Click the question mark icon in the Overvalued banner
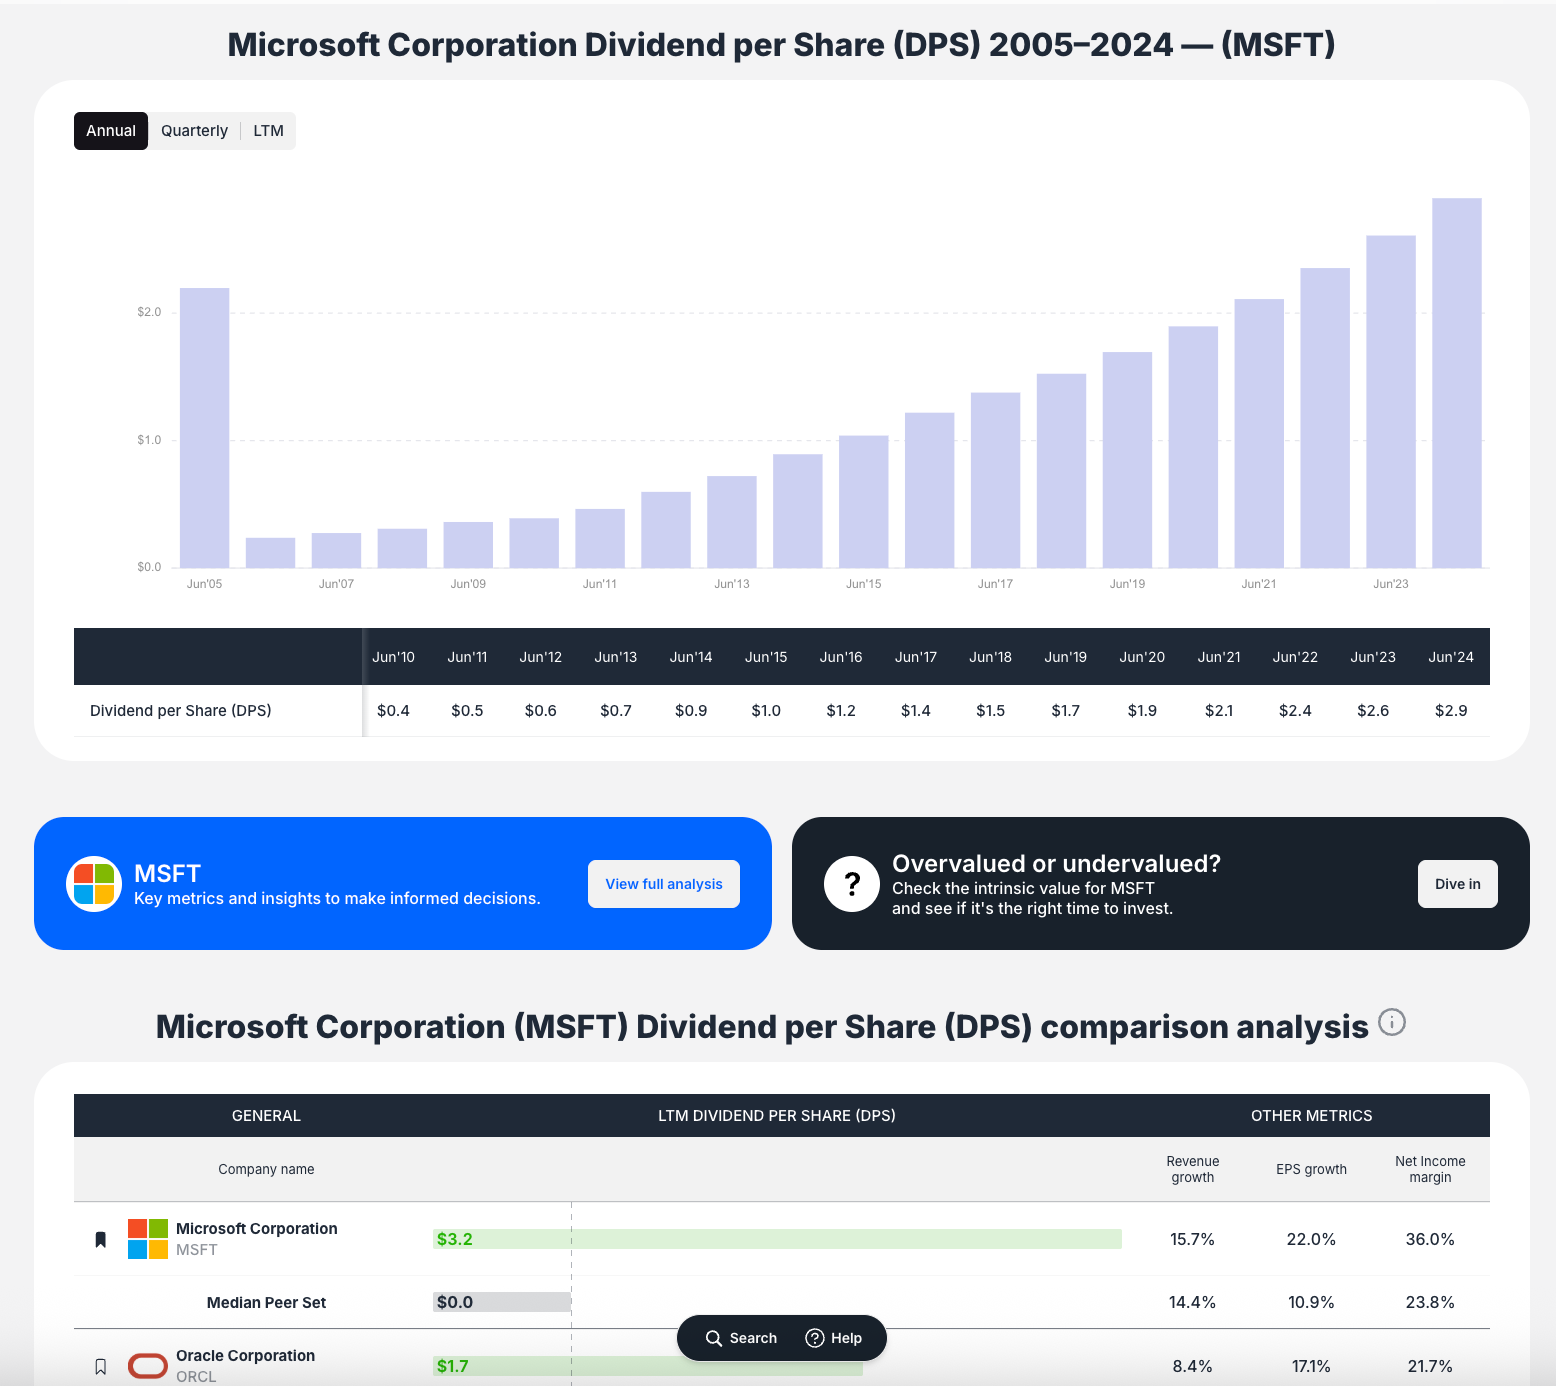 (852, 884)
